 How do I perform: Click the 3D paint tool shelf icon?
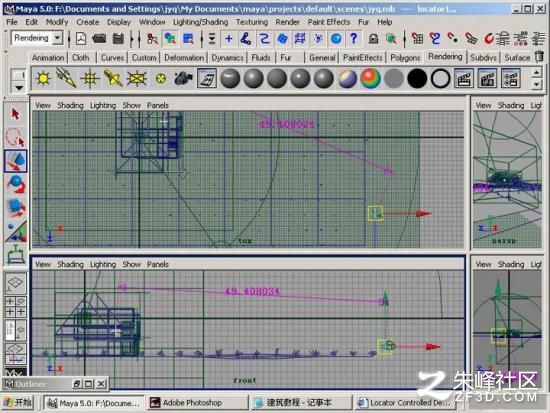[x=207, y=78]
